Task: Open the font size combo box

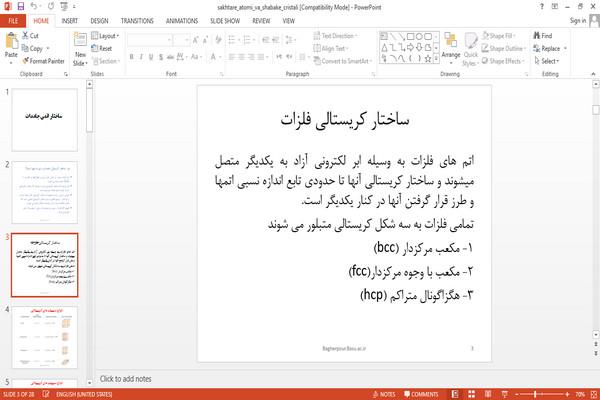Action: pyautogui.click(x=181, y=40)
